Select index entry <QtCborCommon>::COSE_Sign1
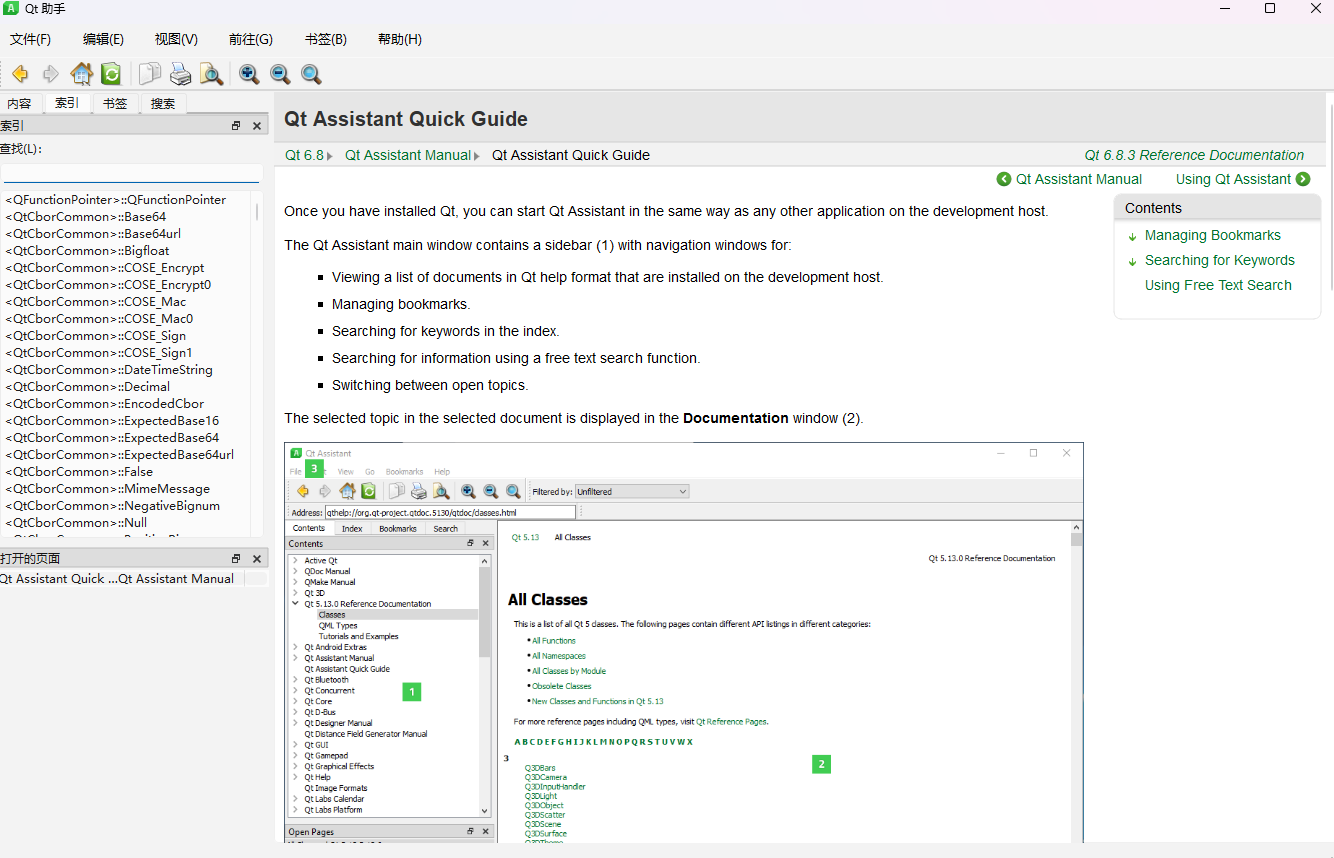Screen dimensions: 1334x858 [99, 353]
